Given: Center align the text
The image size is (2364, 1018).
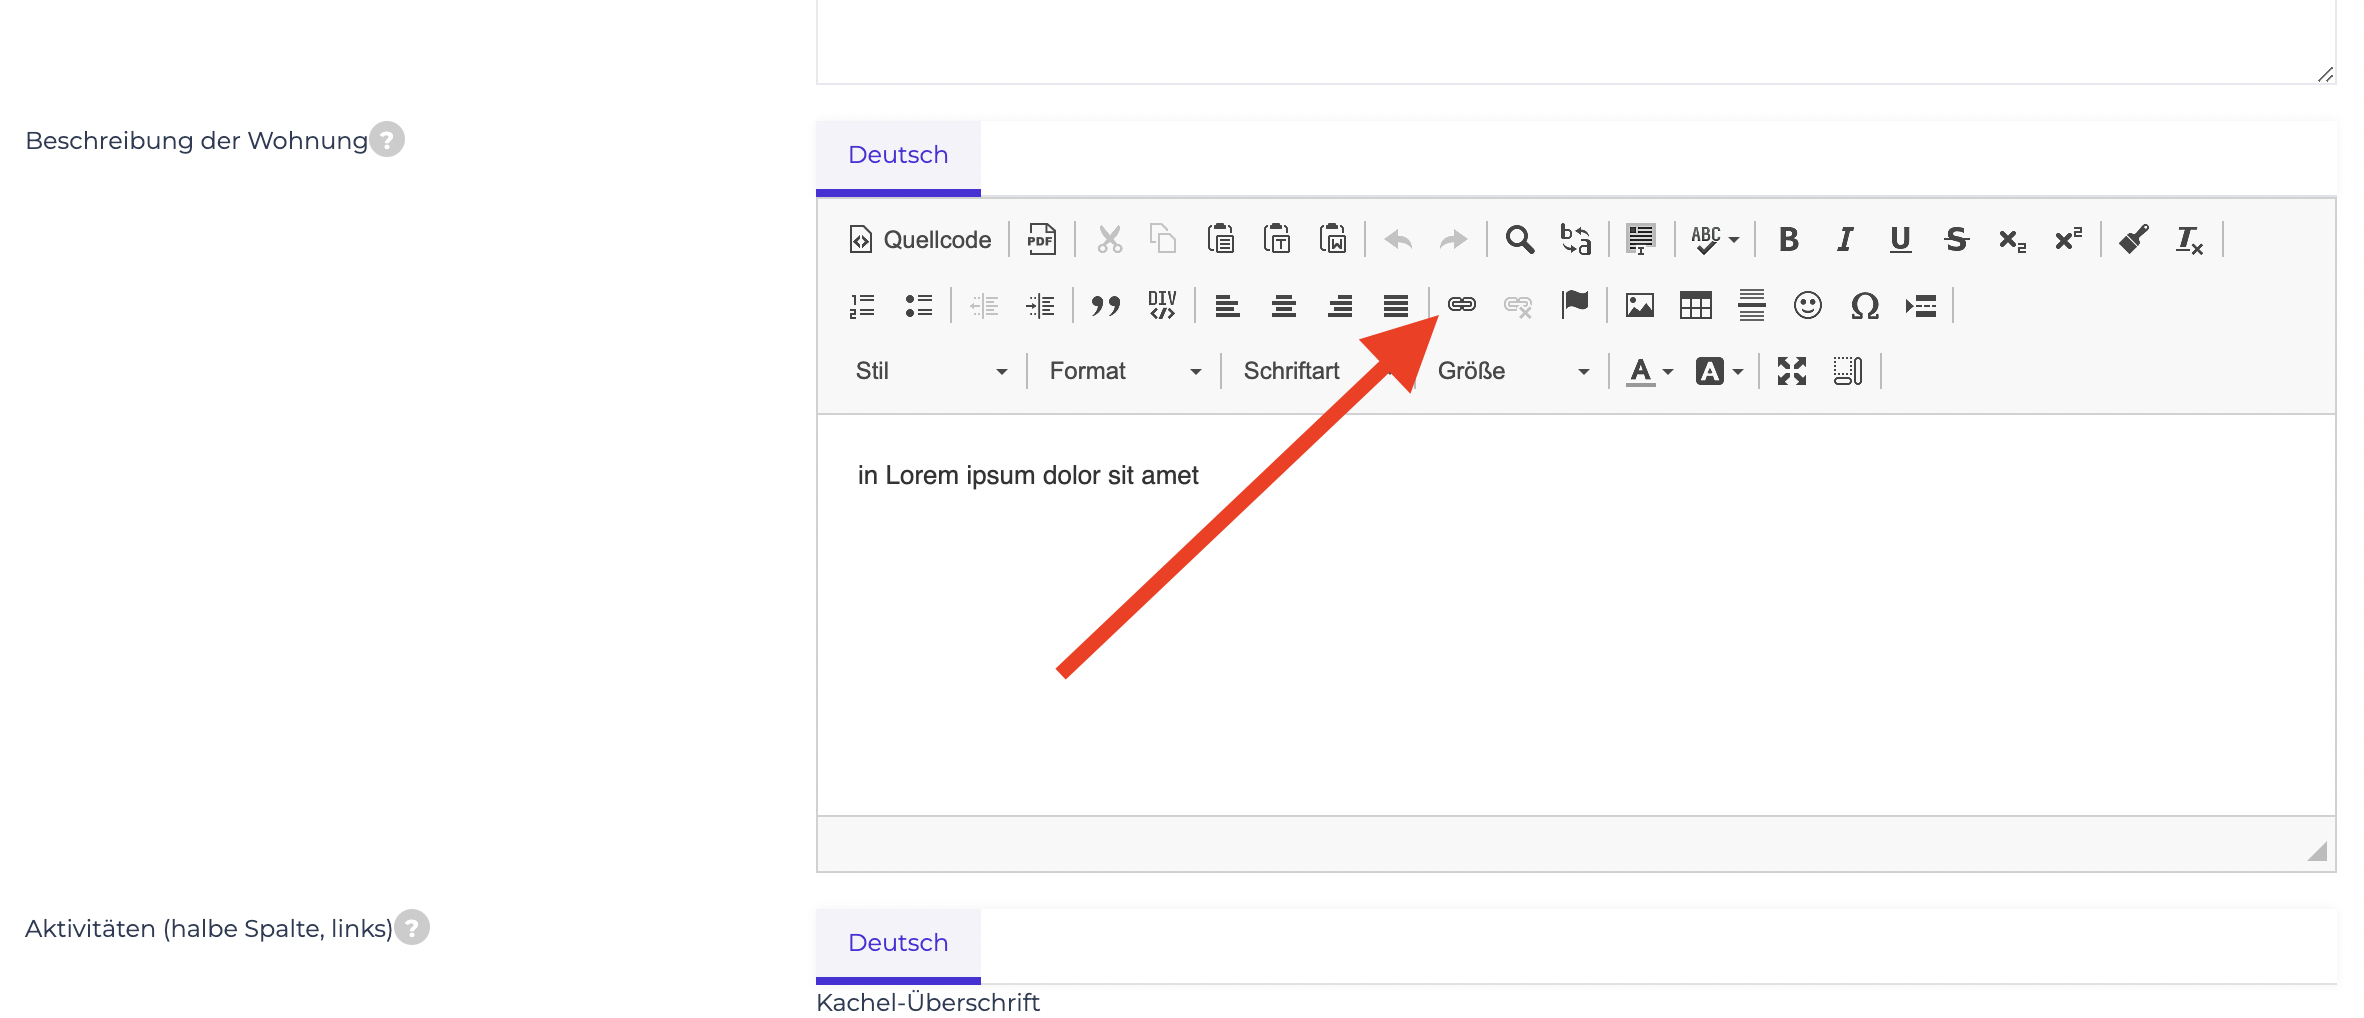Looking at the screenshot, I should (1284, 305).
